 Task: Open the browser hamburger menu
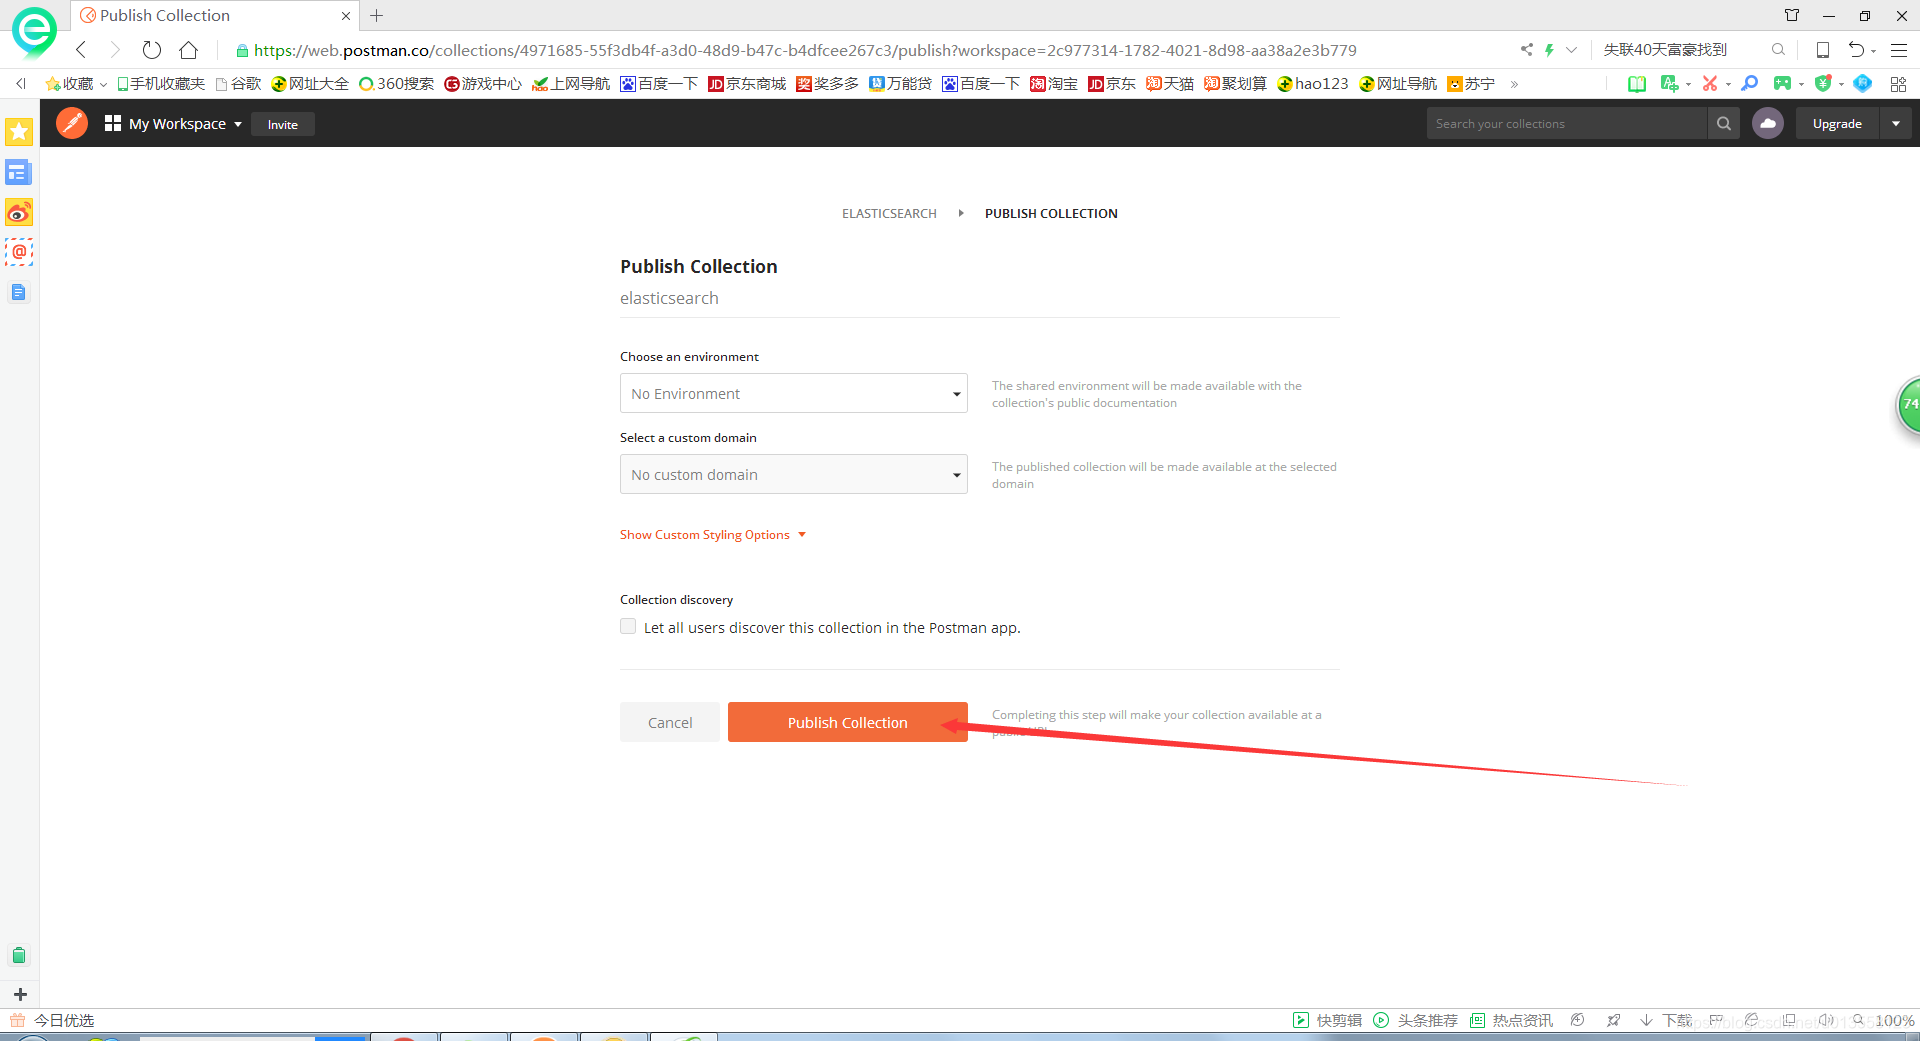(x=1899, y=50)
